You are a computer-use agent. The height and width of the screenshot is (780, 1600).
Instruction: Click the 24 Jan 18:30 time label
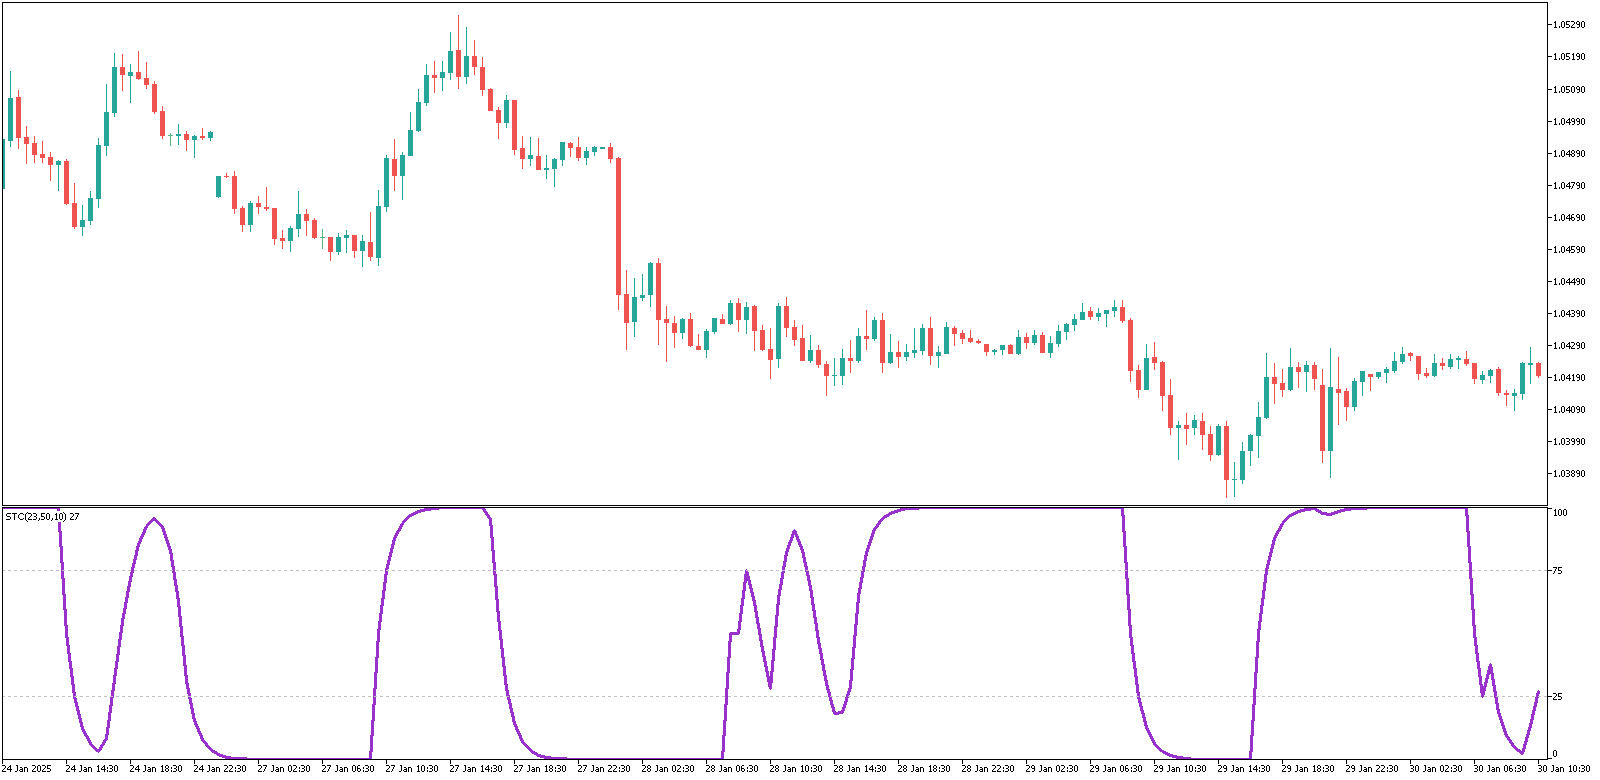tap(156, 769)
